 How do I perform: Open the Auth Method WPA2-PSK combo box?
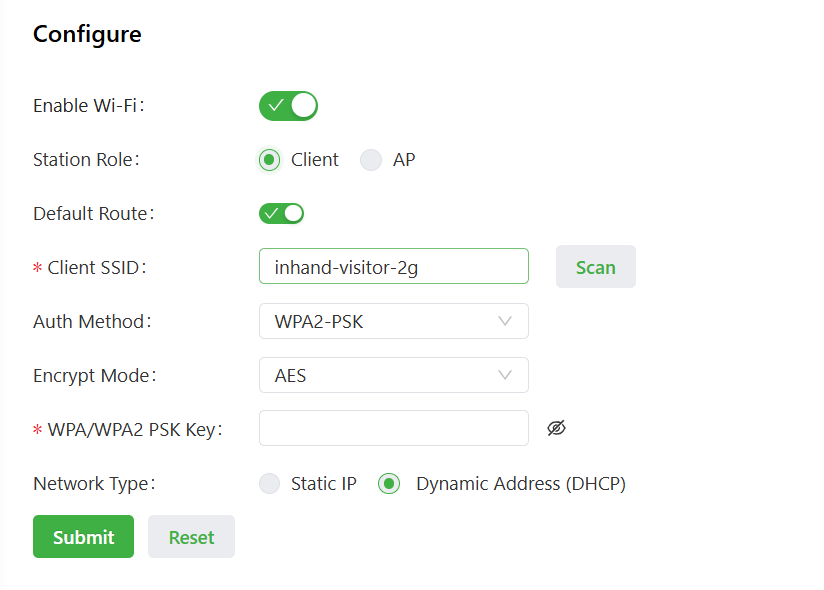pos(393,321)
